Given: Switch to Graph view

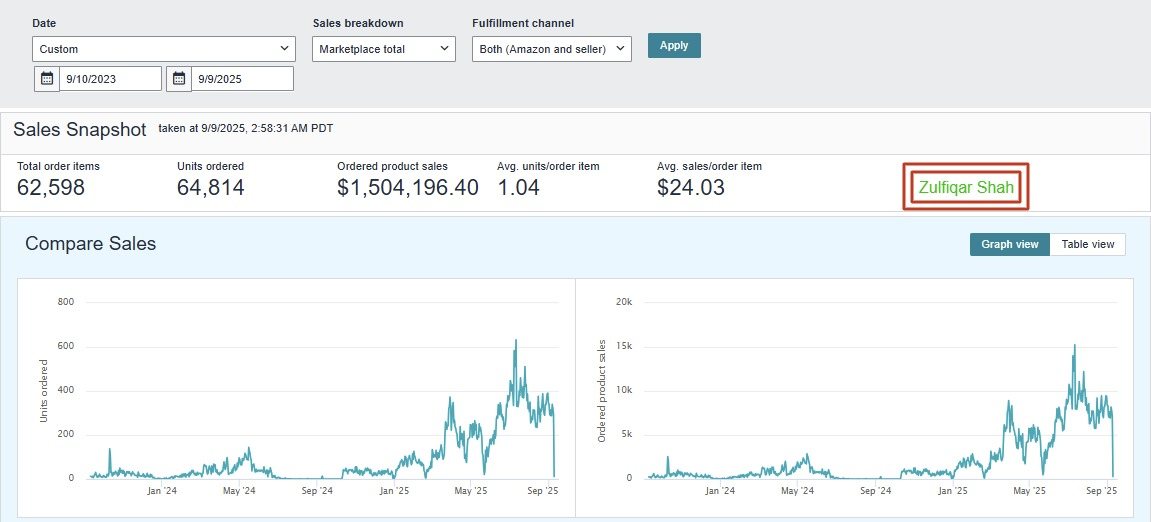Looking at the screenshot, I should click(1009, 244).
